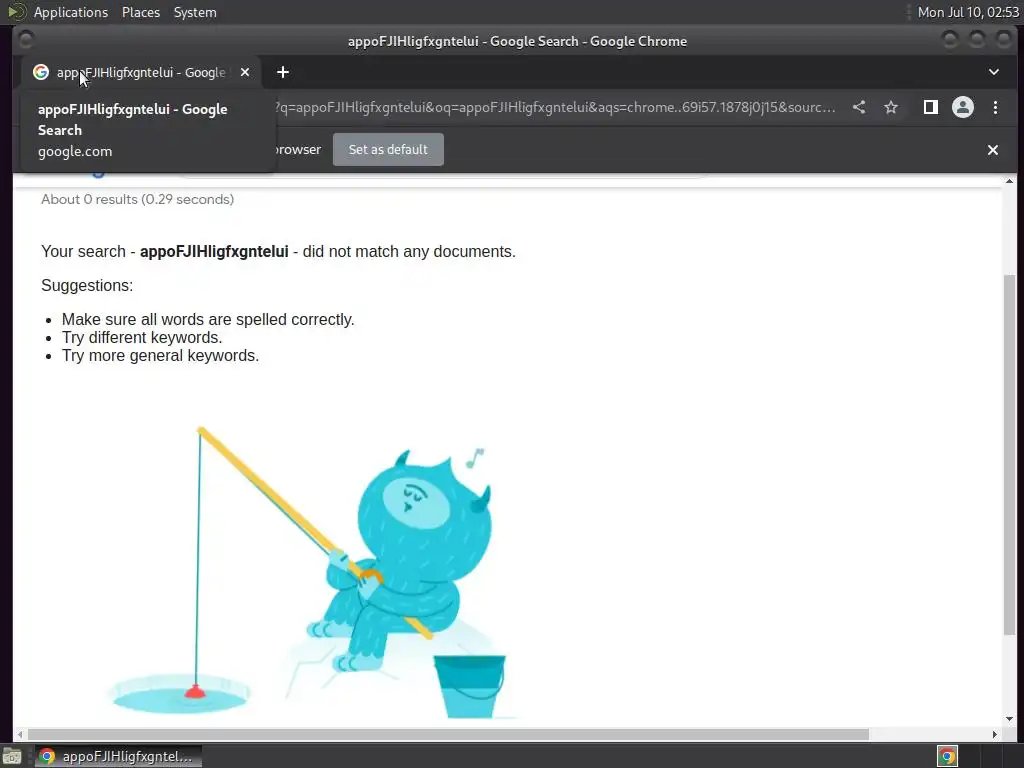Screen dimensions: 1024x768
Task: Open the Places menu
Action: [141, 12]
